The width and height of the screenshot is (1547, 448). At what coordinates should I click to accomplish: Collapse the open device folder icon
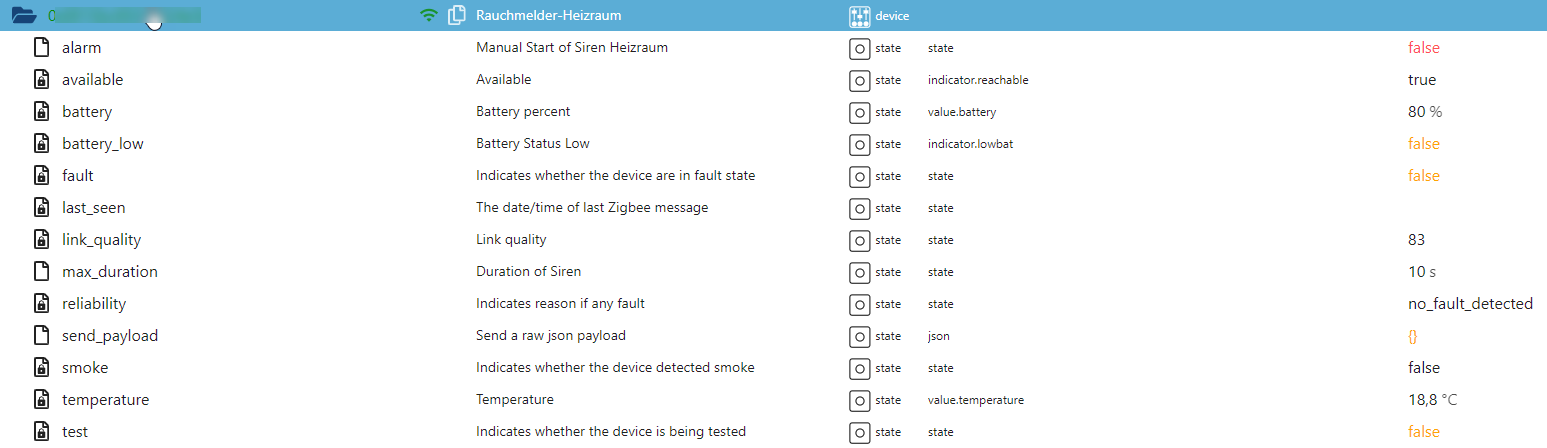pyautogui.click(x=24, y=15)
